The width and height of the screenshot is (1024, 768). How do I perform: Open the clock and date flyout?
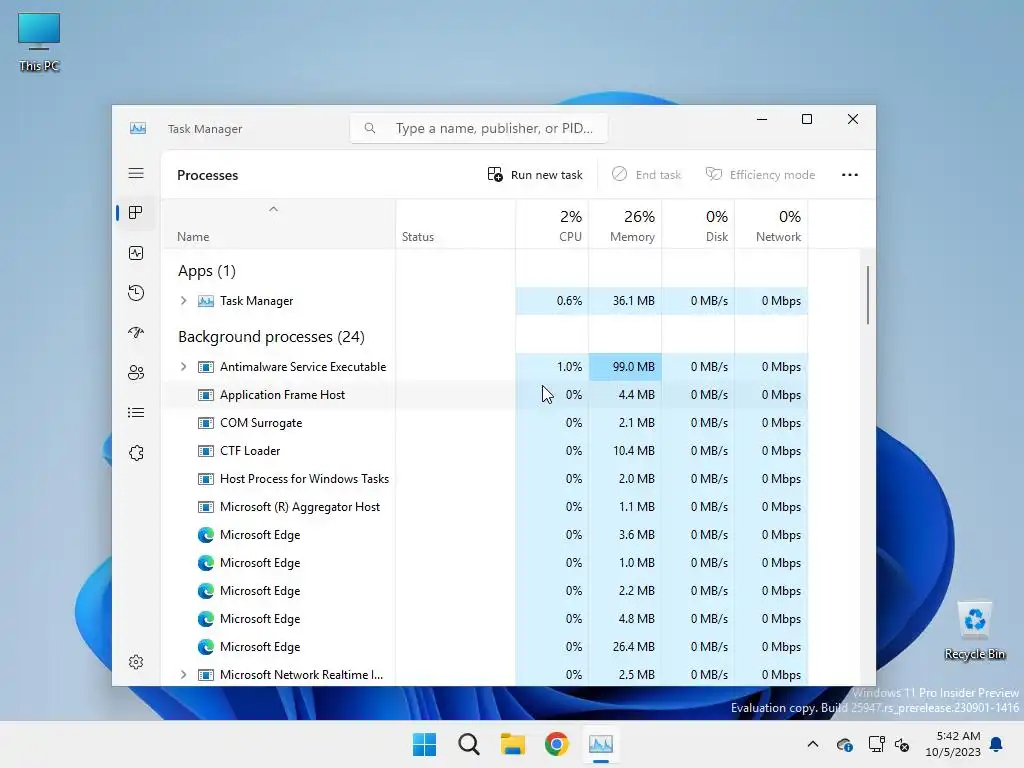pyautogui.click(x=953, y=744)
